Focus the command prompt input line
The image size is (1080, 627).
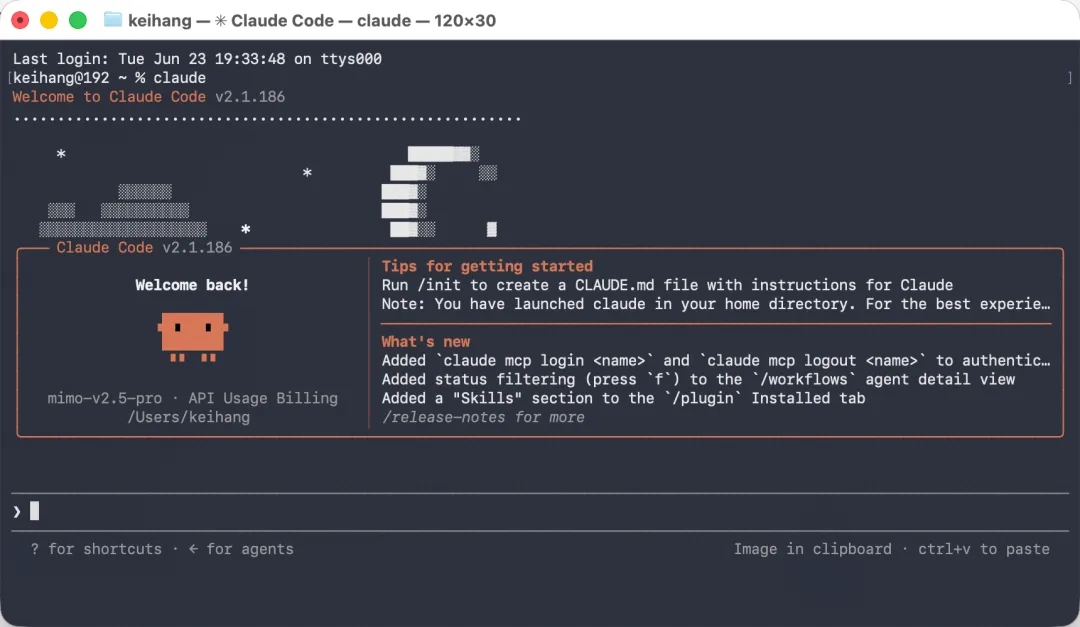(x=540, y=511)
